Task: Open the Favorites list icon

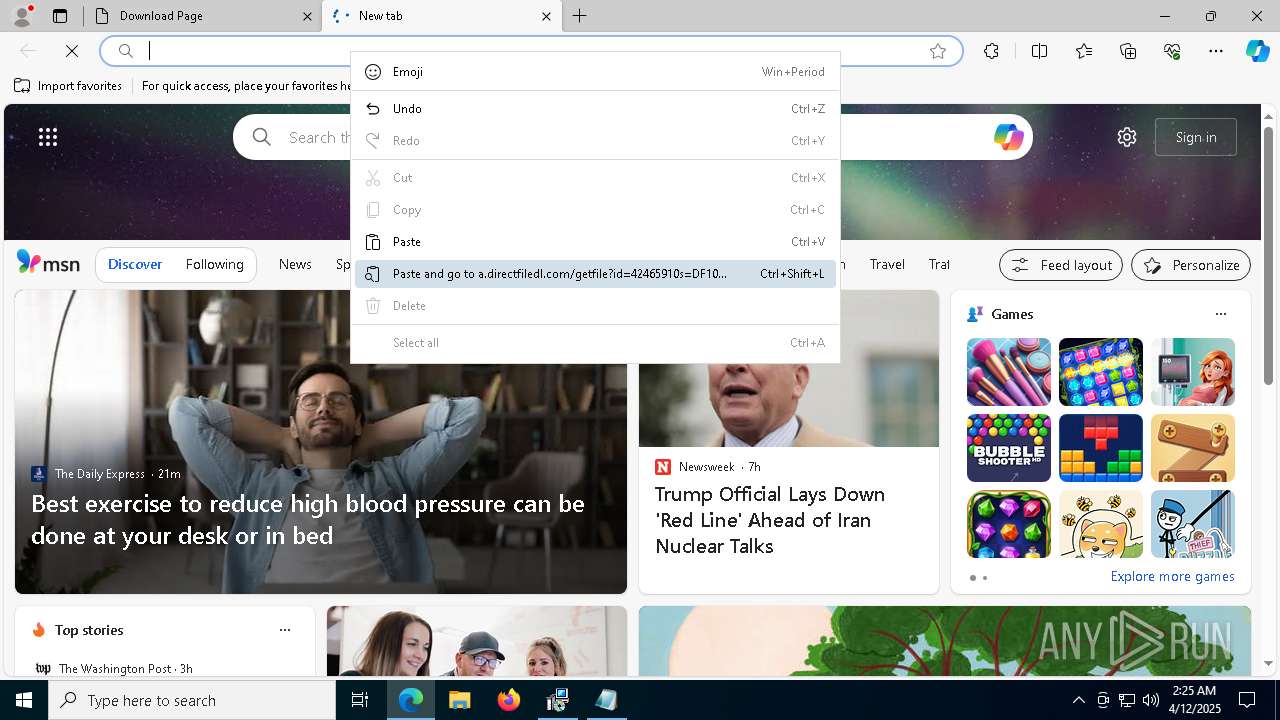Action: (1084, 51)
